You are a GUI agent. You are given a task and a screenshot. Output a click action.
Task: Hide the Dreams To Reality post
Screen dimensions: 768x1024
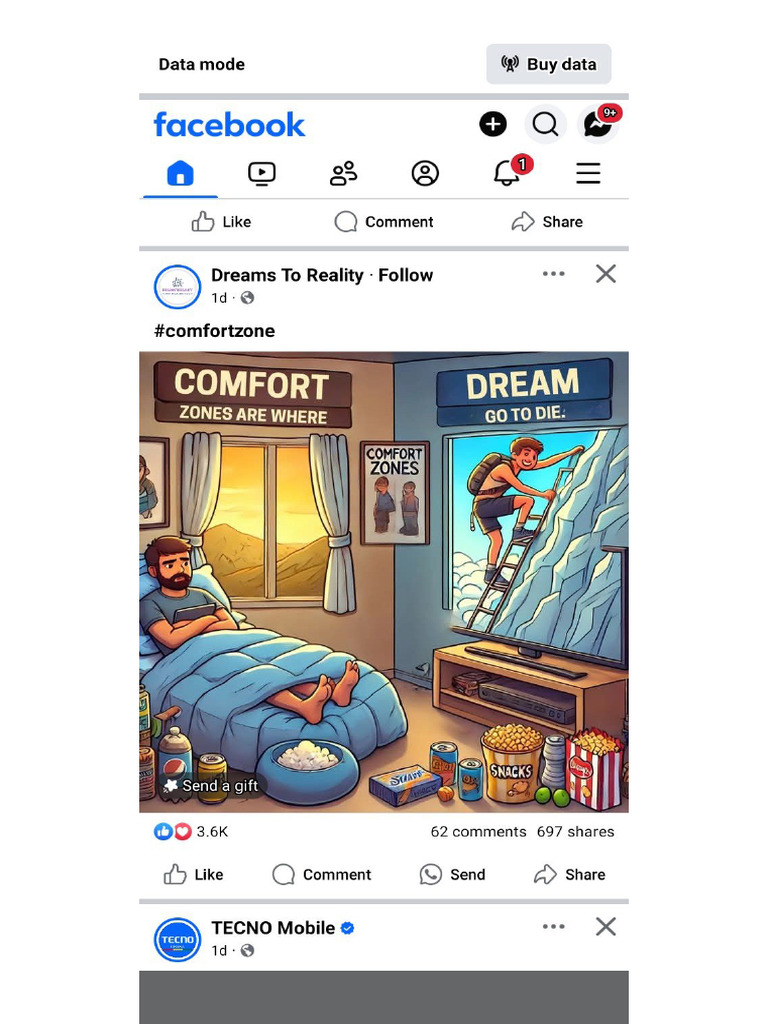coord(606,274)
